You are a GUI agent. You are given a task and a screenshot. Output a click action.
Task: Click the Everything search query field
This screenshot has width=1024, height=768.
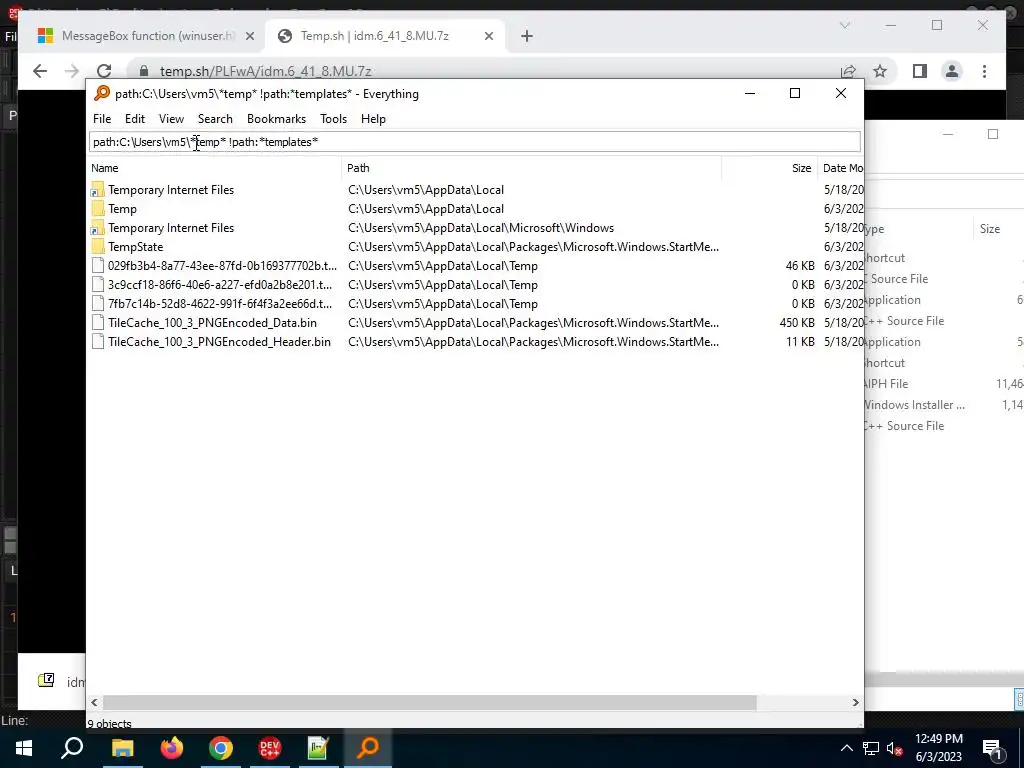[474, 142]
